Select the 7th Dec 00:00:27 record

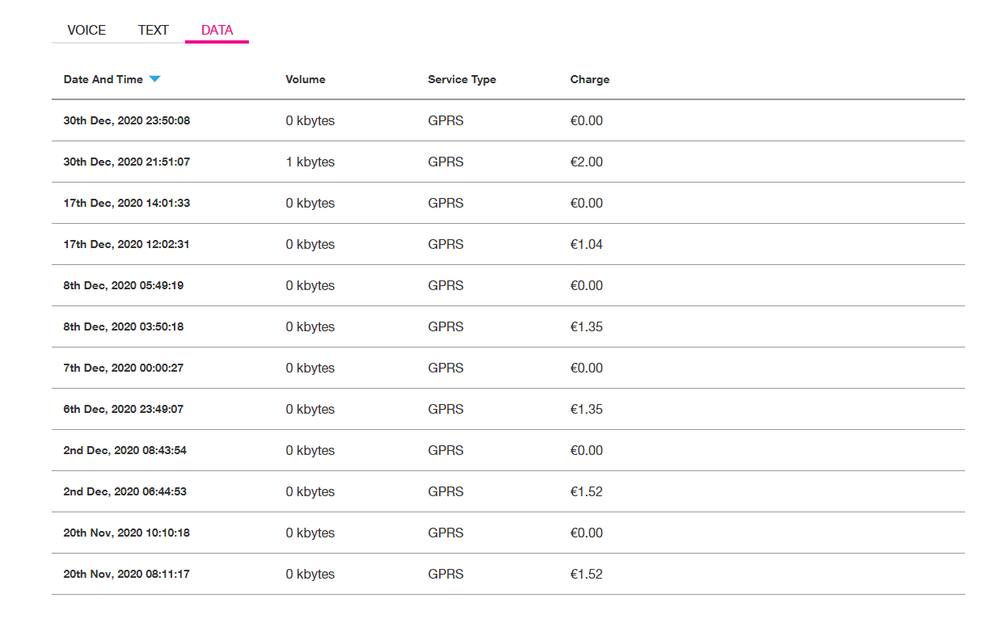123,368
